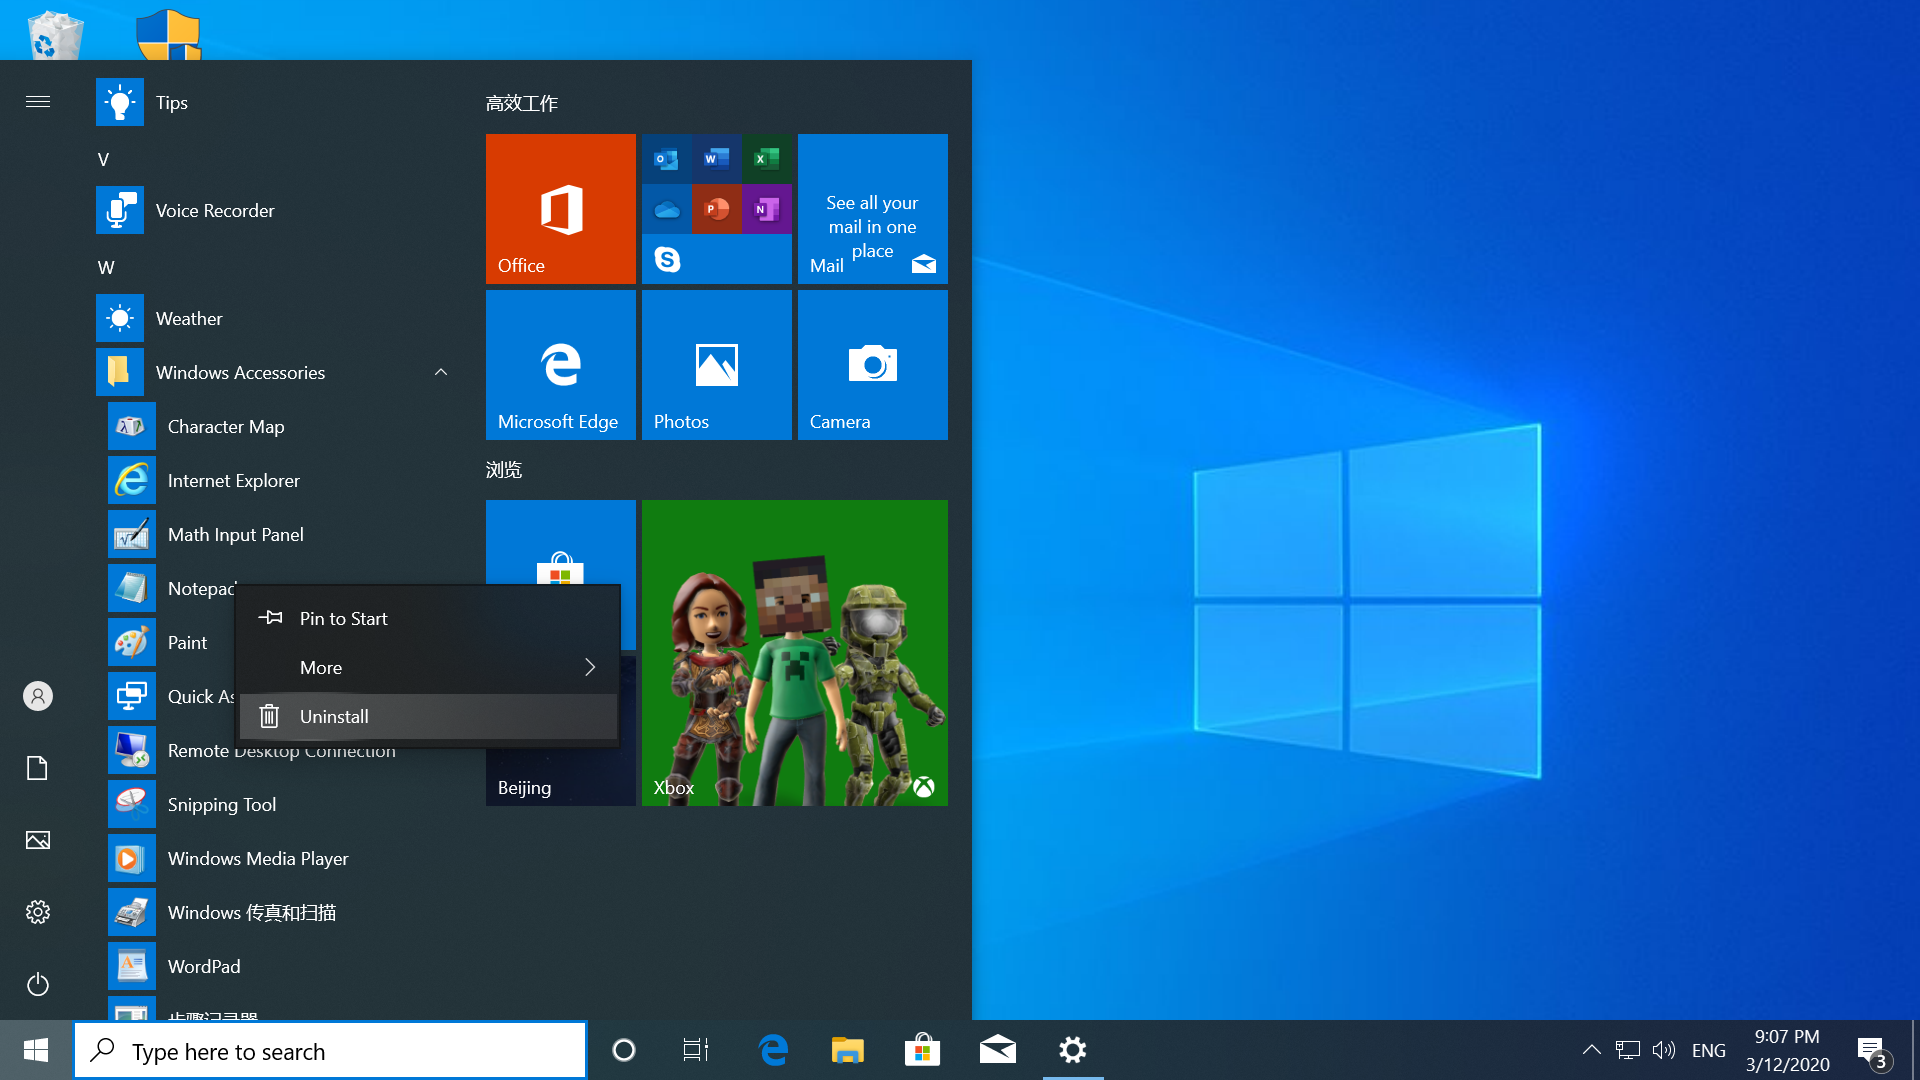Open Microsoft Edge tile
This screenshot has width=1920, height=1080.
559,364
